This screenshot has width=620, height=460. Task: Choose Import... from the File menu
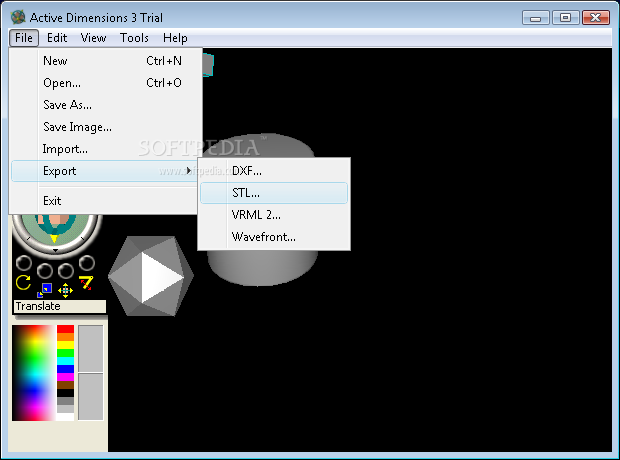pyautogui.click(x=106, y=149)
